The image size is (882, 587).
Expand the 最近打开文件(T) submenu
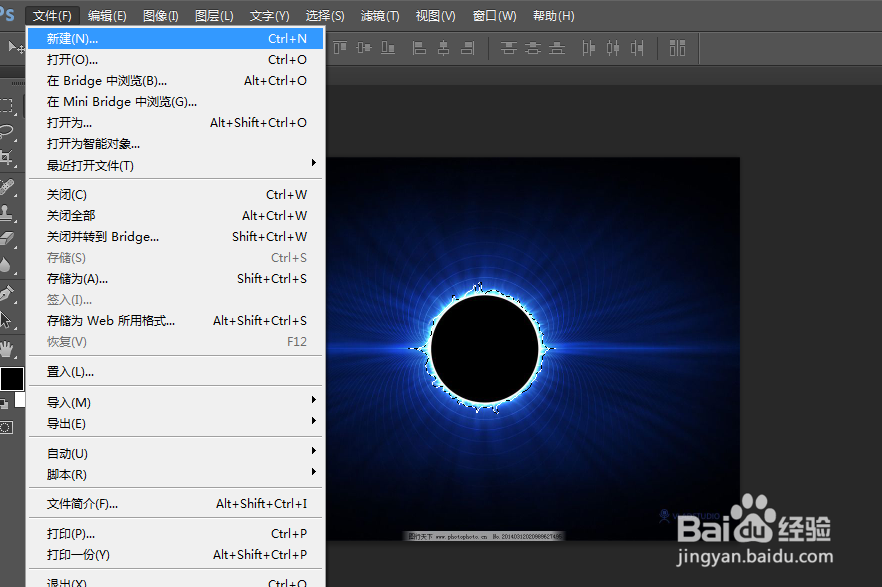(176, 165)
